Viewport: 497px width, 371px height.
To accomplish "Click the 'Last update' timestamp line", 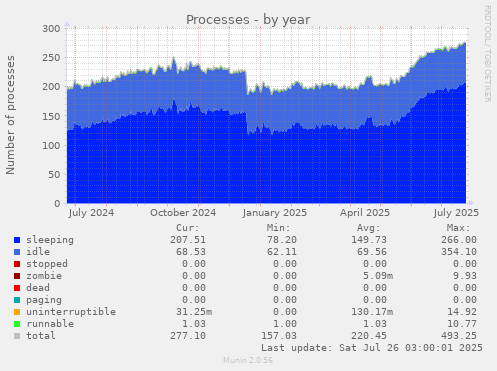I will (x=372, y=348).
